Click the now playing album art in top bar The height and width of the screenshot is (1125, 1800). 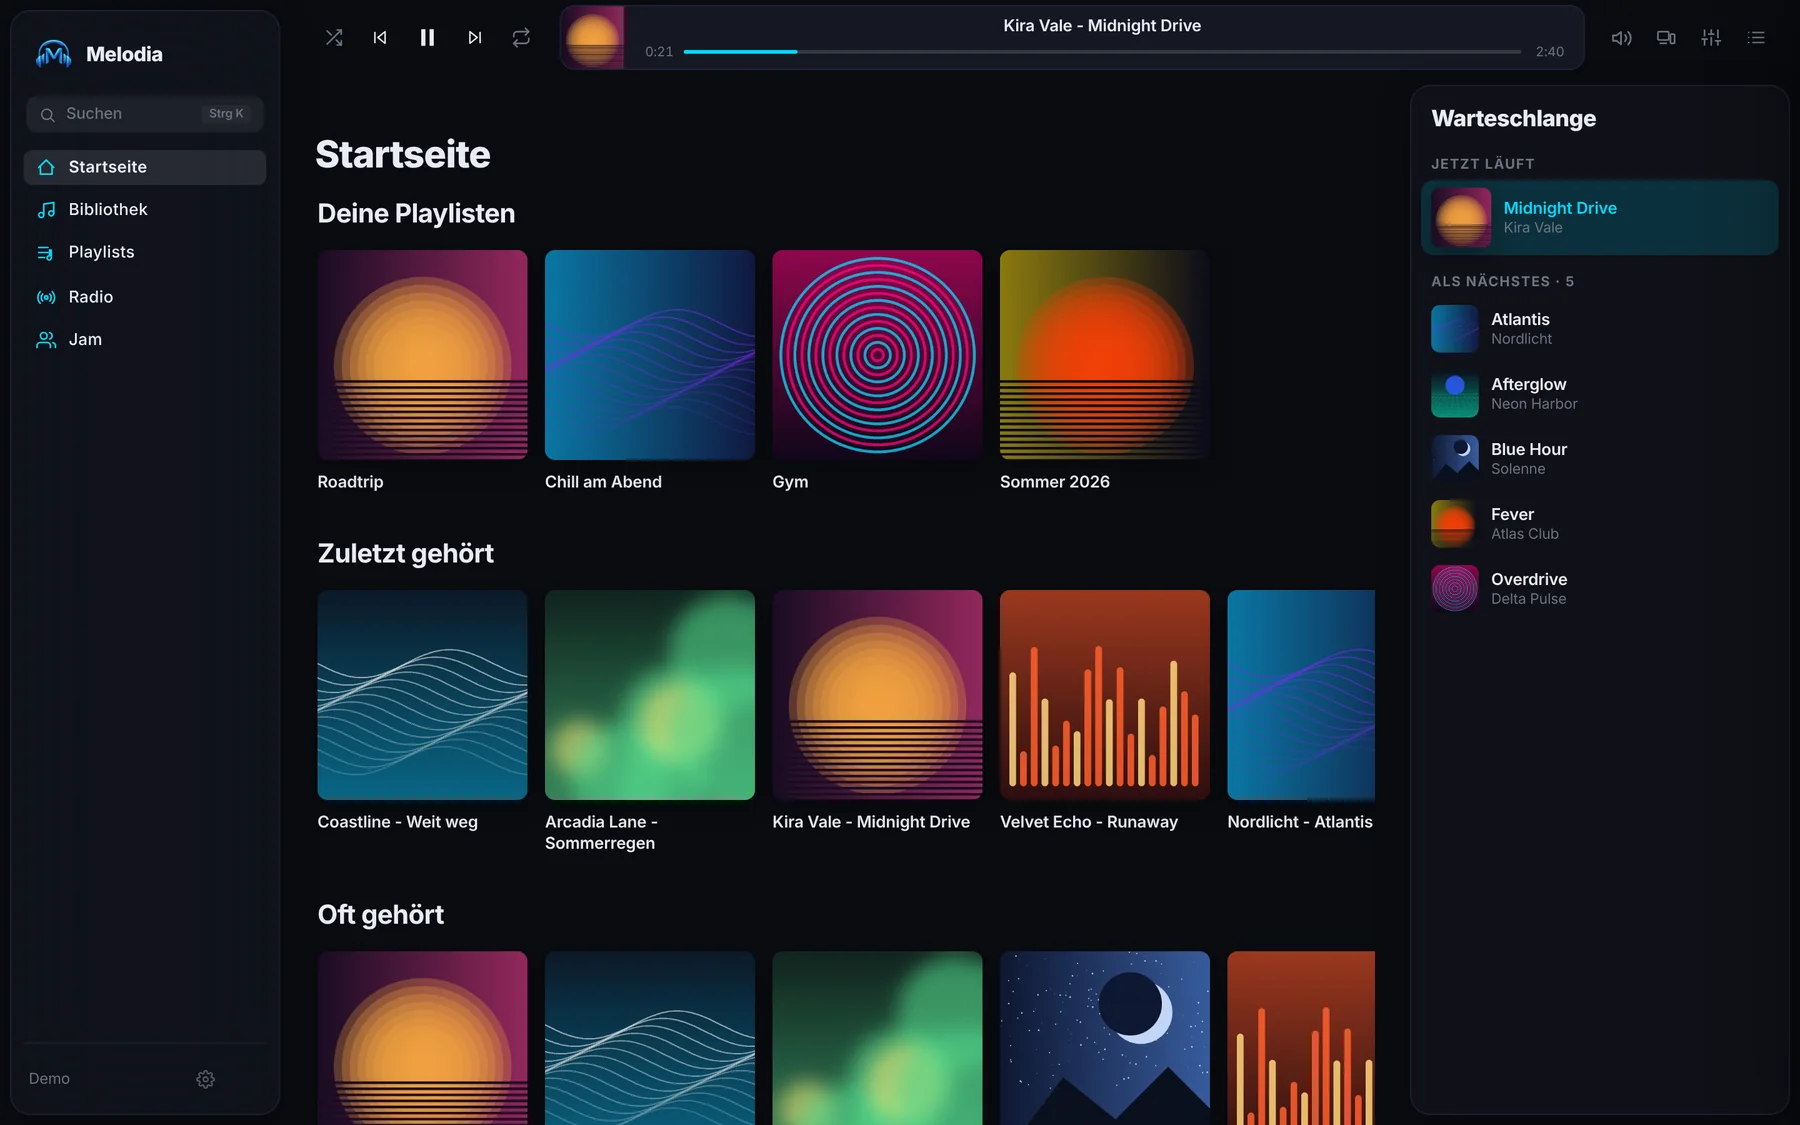point(593,38)
